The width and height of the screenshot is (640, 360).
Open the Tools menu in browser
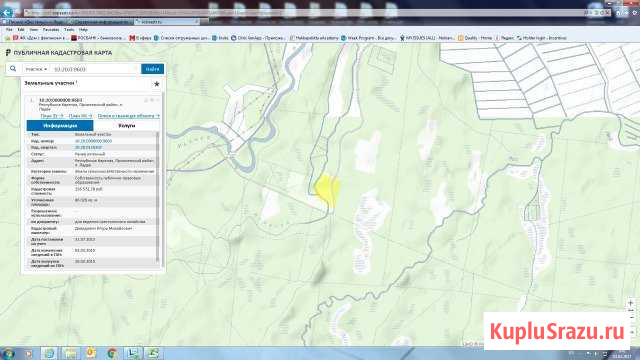click(69, 30)
